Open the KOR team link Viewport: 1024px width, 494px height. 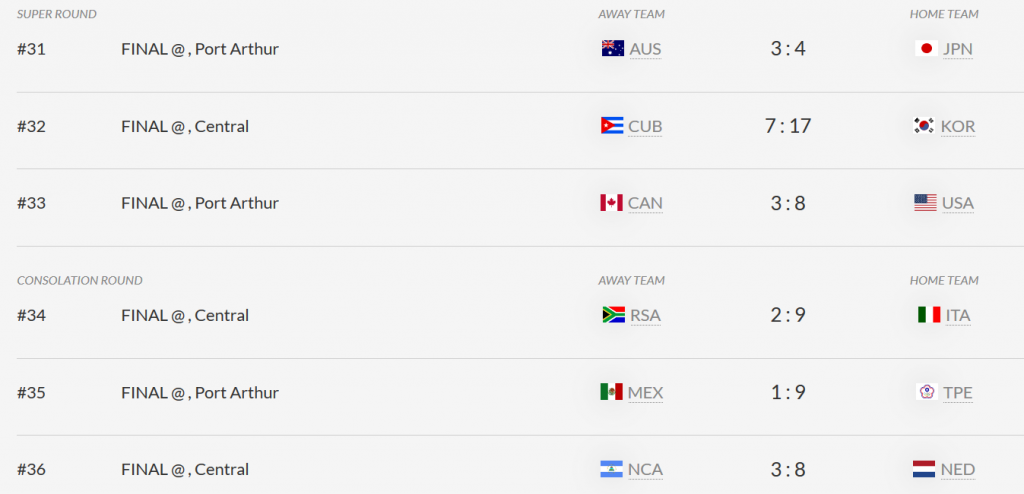click(958, 126)
